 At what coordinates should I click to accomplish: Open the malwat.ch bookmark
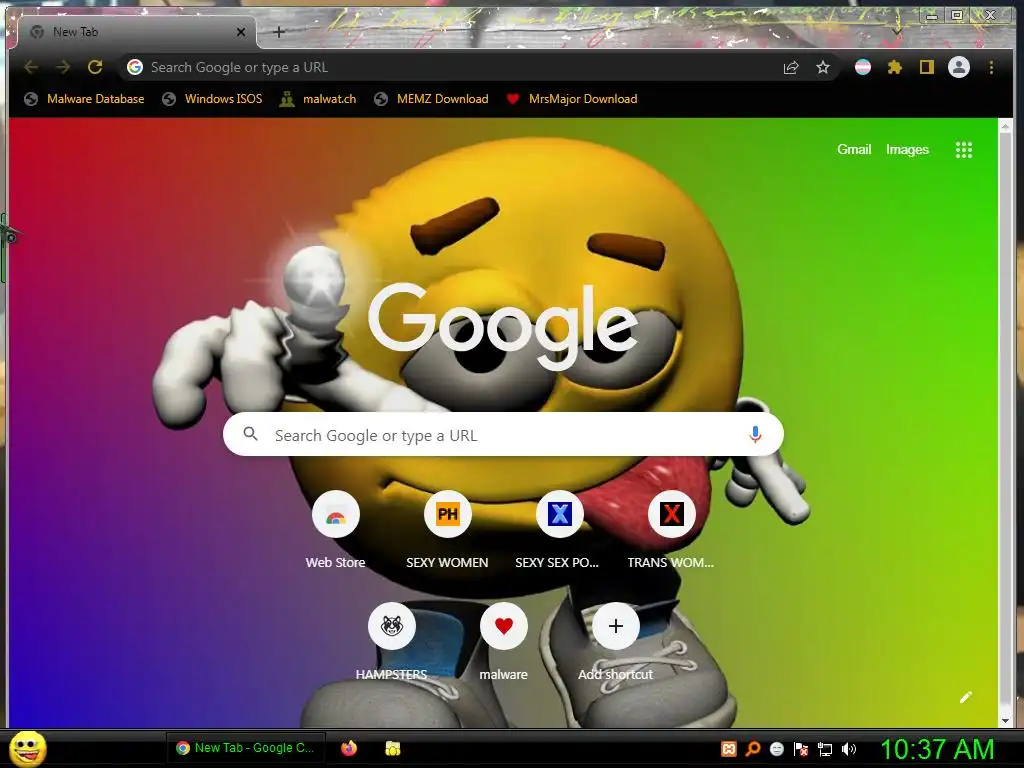[x=318, y=99]
